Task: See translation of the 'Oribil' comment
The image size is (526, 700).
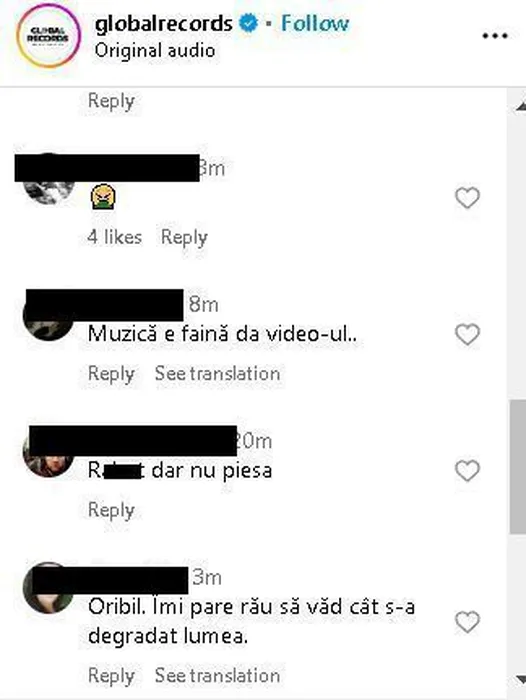Action: point(217,675)
